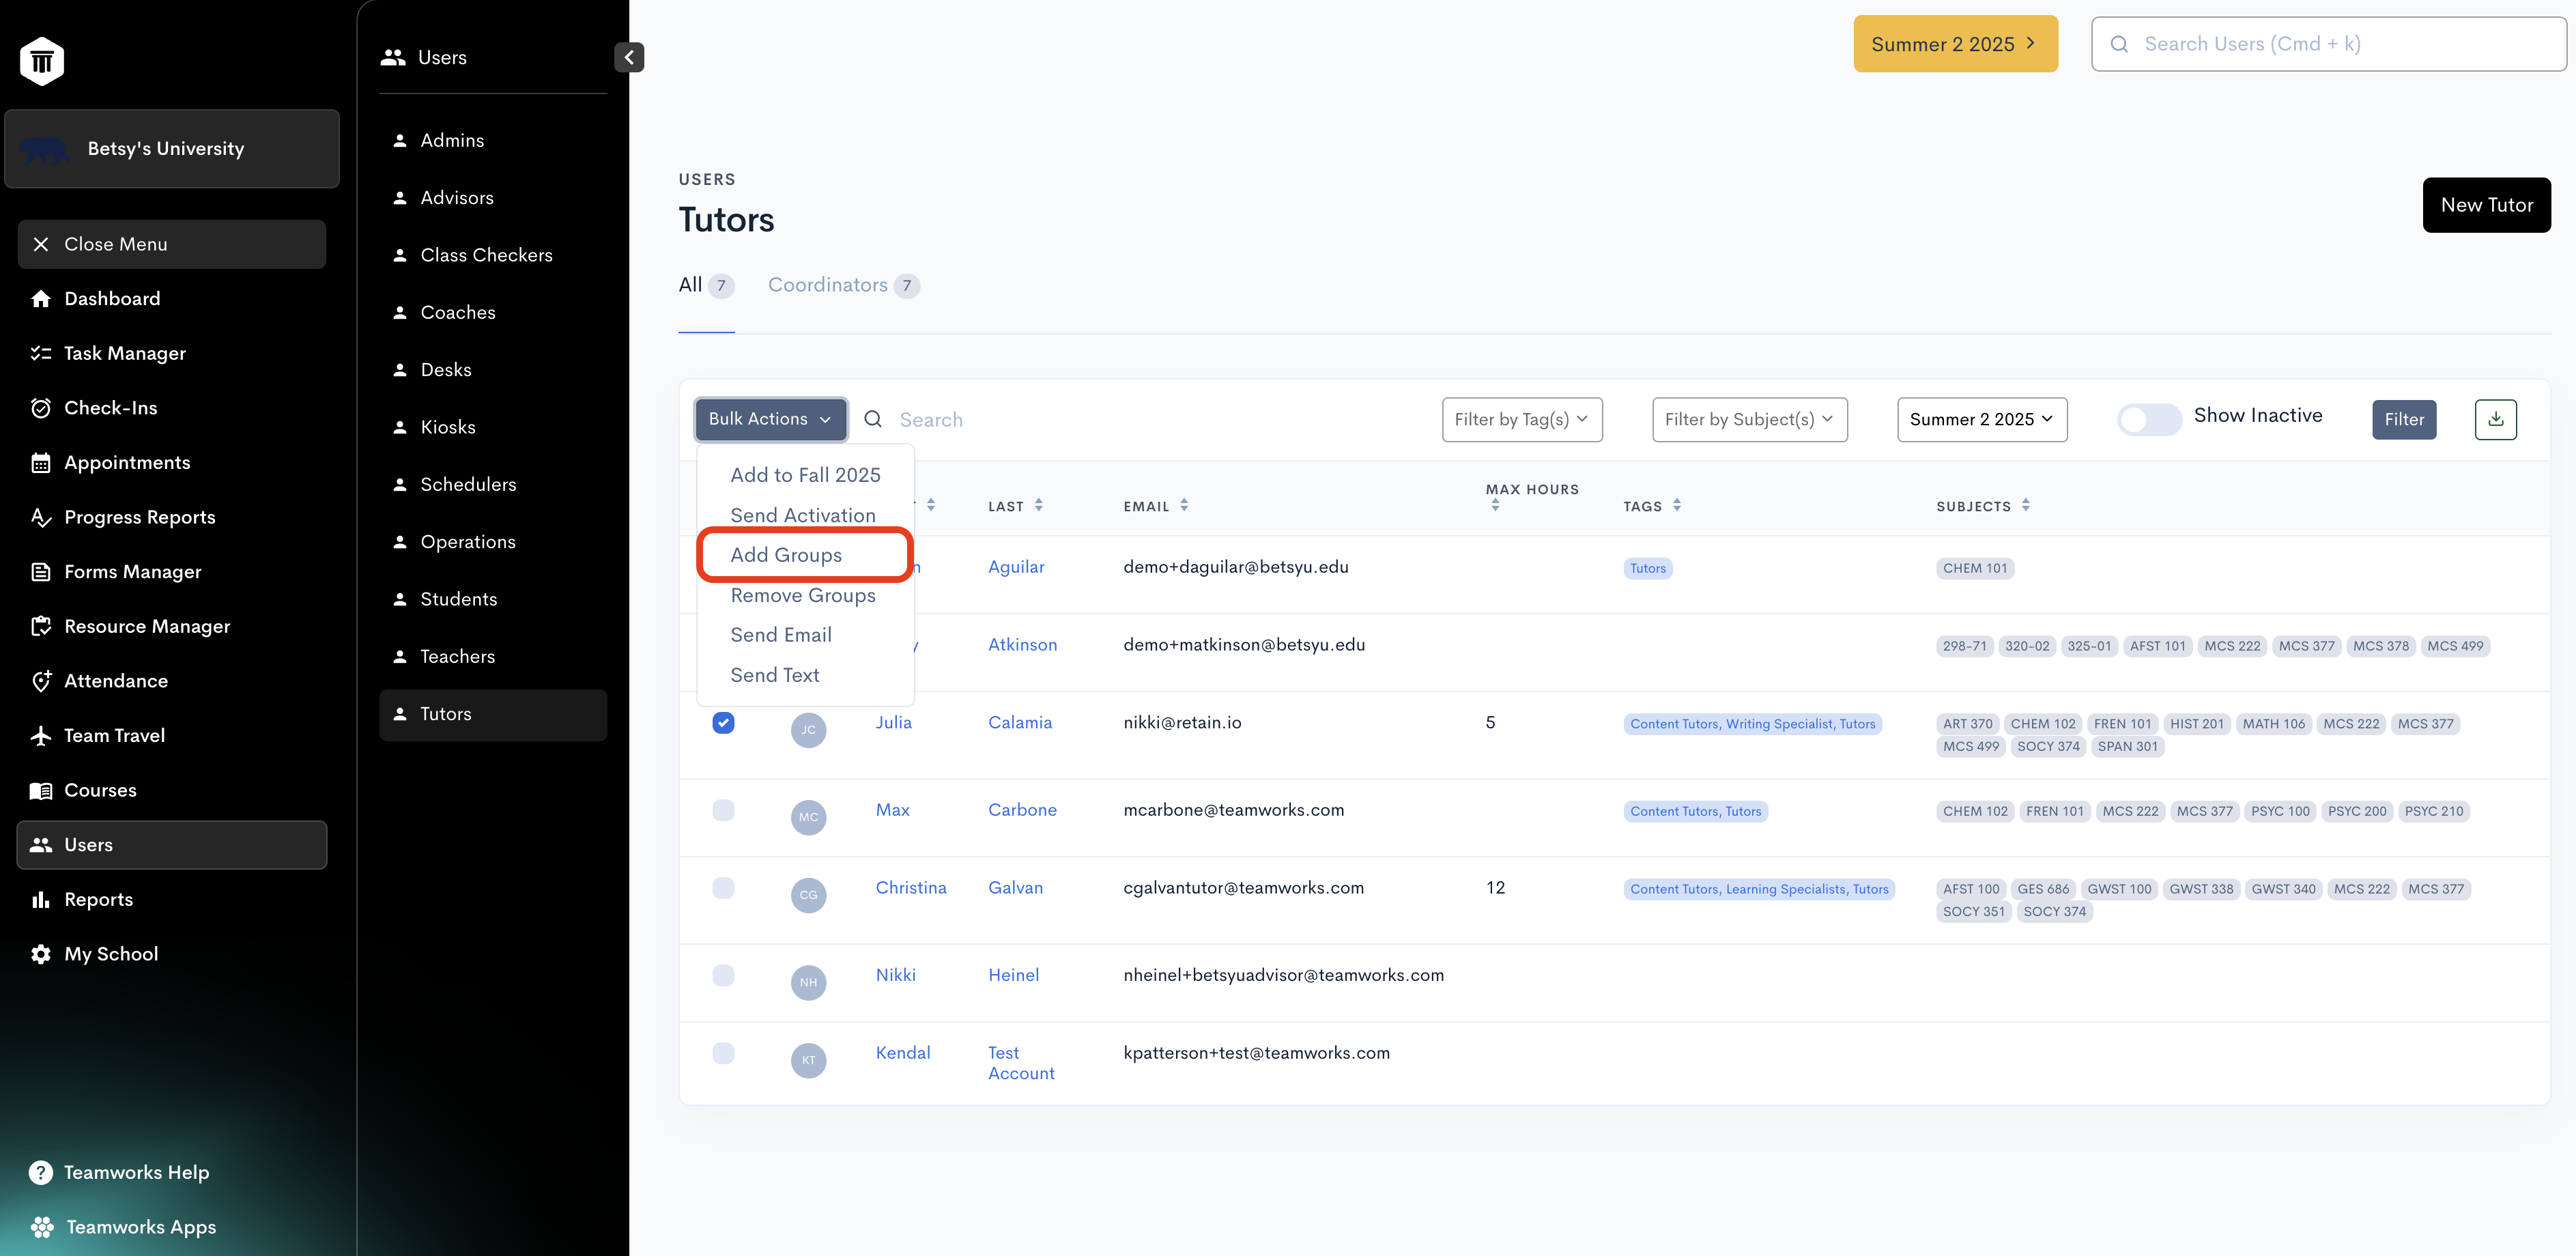Screen dimensions: 2576x1256
Task: Click the download export icon
Action: 2495,419
